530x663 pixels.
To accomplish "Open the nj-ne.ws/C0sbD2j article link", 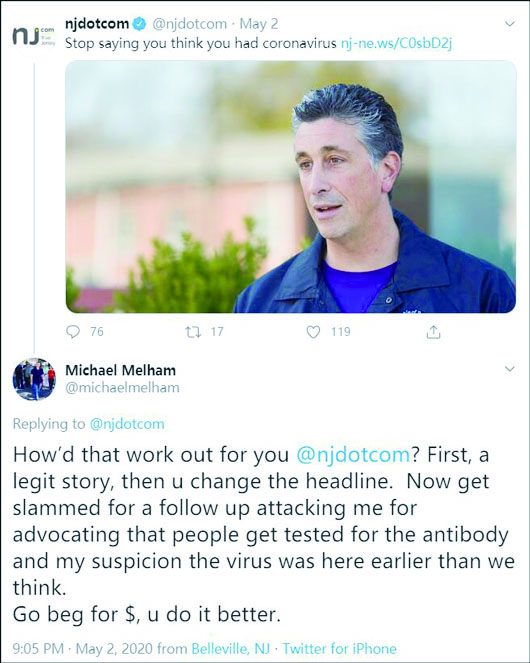I will click(x=396, y=44).
